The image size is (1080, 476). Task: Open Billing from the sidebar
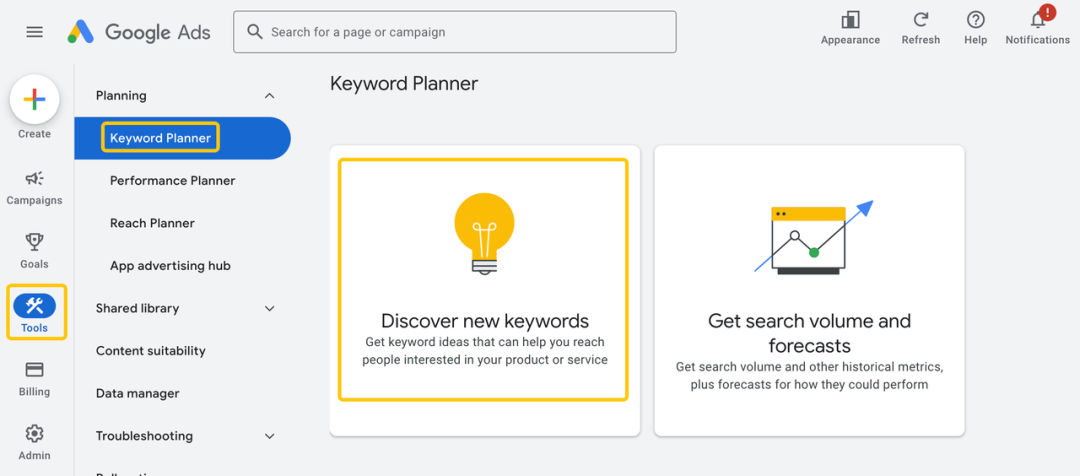click(x=34, y=379)
